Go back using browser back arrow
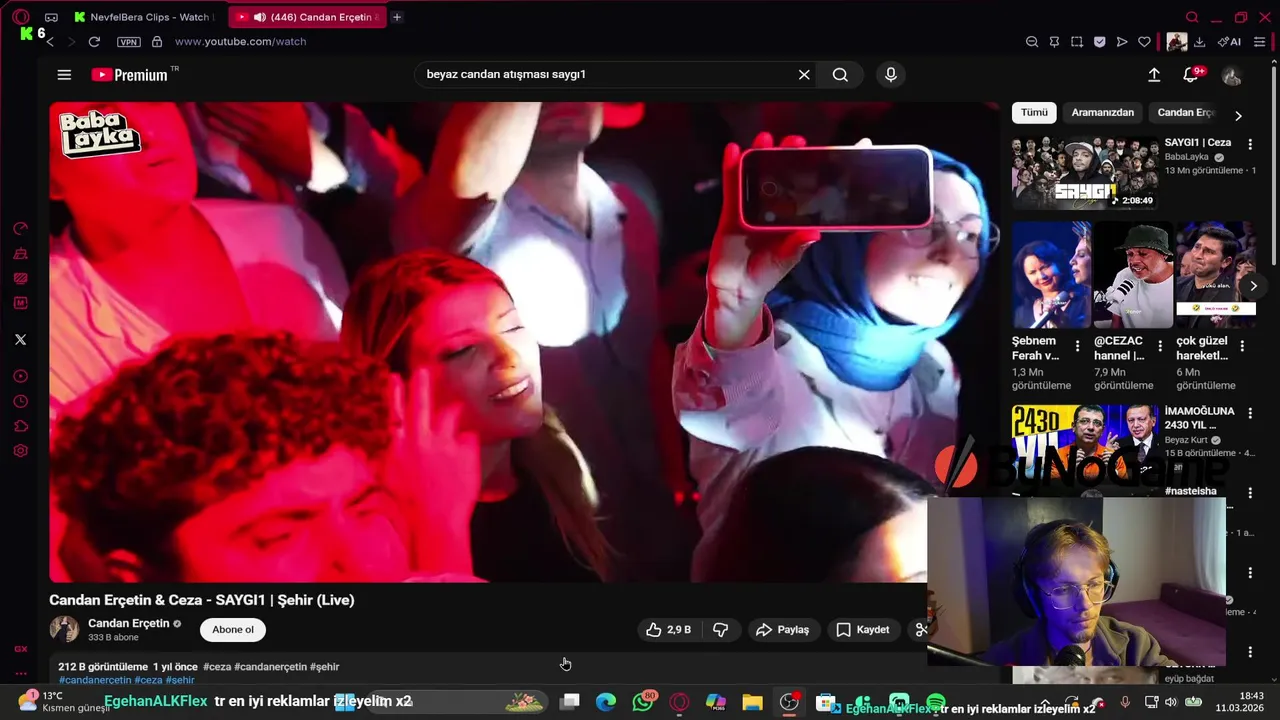Screen dimensions: 1280x720 [x=49, y=42]
